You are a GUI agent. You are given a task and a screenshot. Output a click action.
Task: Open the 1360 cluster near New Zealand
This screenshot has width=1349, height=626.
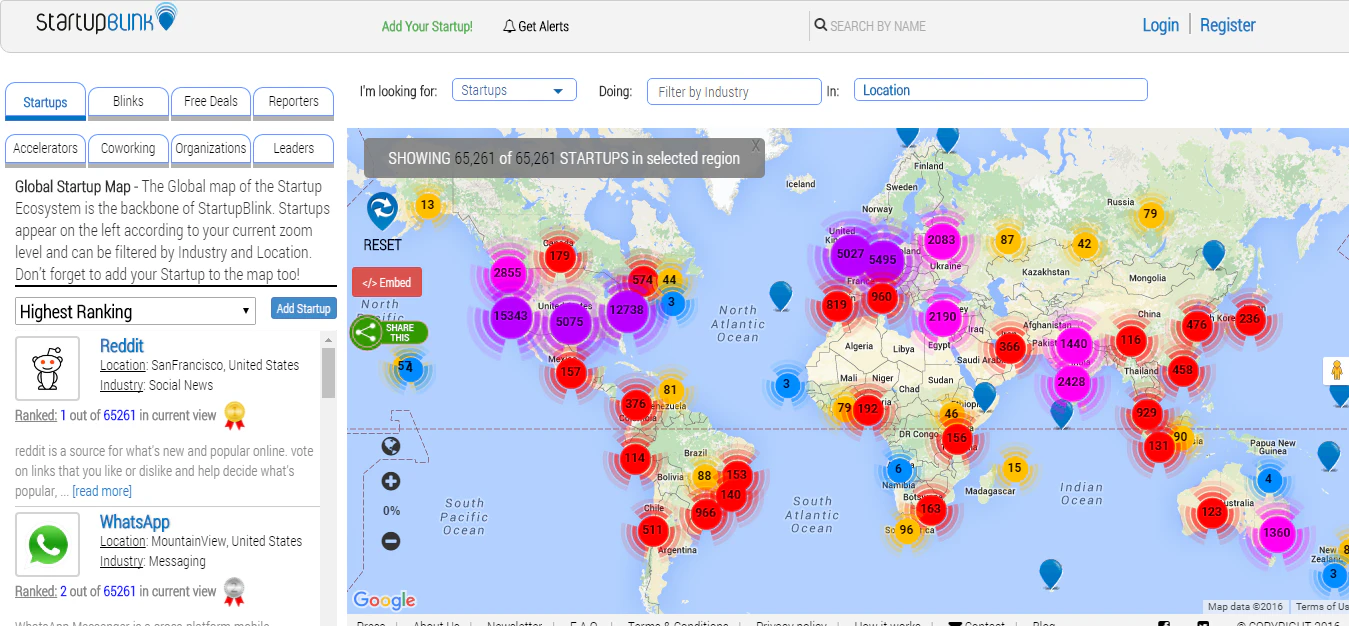(1276, 533)
